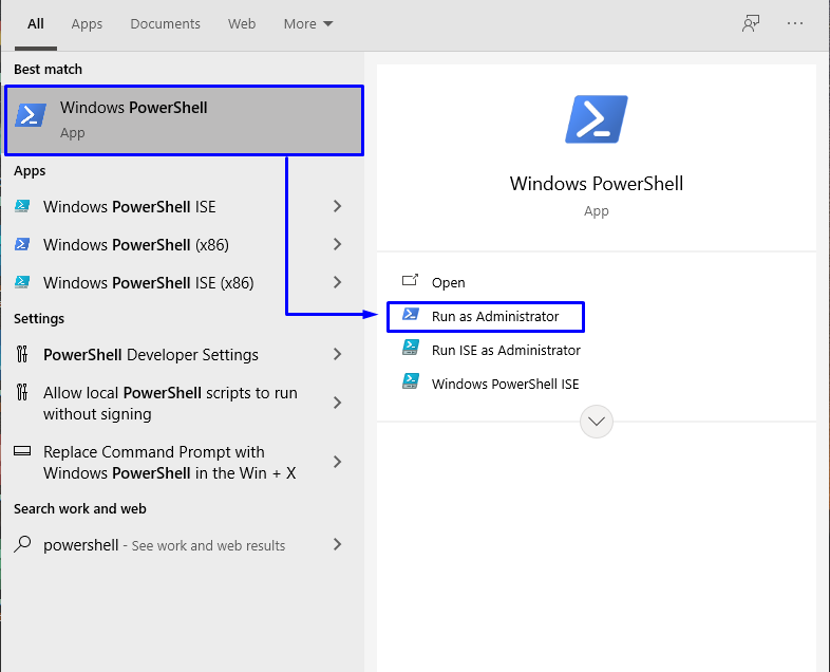Click the Replace Command Prompt setting icon
The height and width of the screenshot is (672, 830).
(22, 451)
